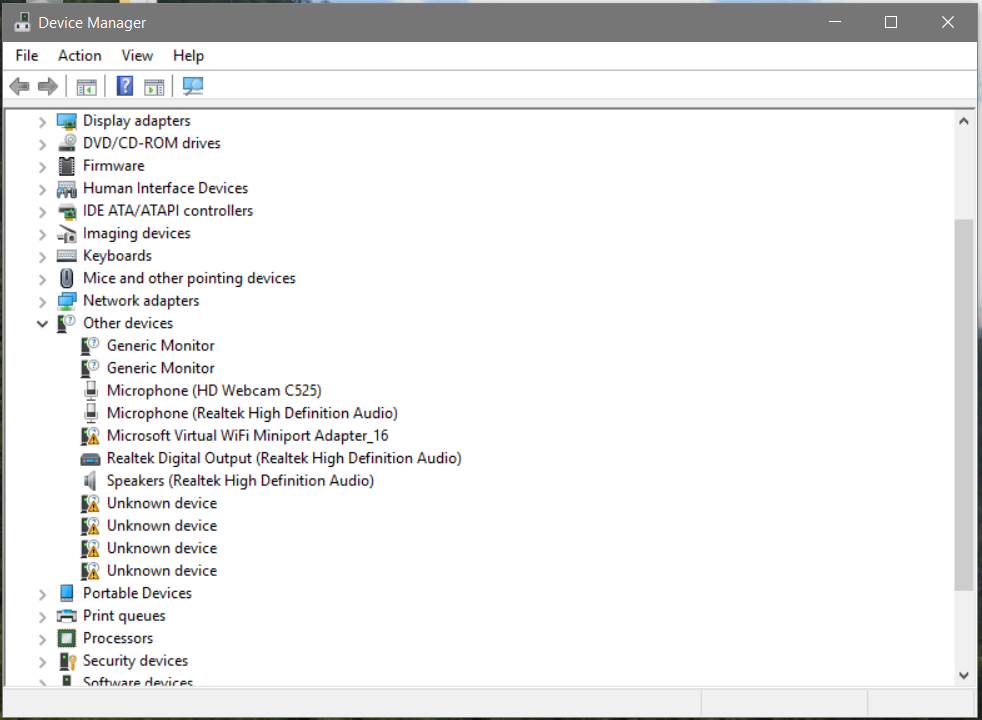Viewport: 982px width, 720px height.
Task: Select the Network adapters label
Action: pos(141,301)
